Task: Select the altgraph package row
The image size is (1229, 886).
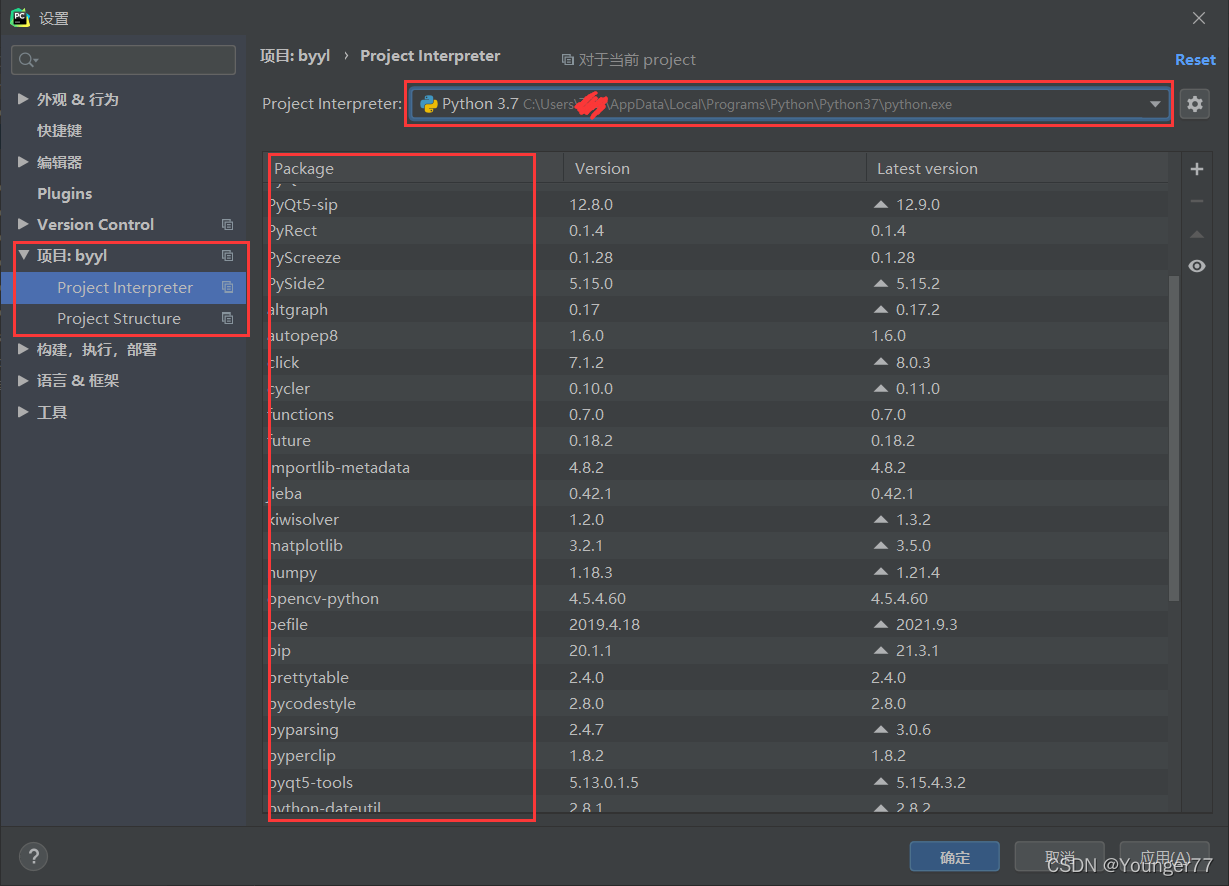Action: tap(716, 310)
